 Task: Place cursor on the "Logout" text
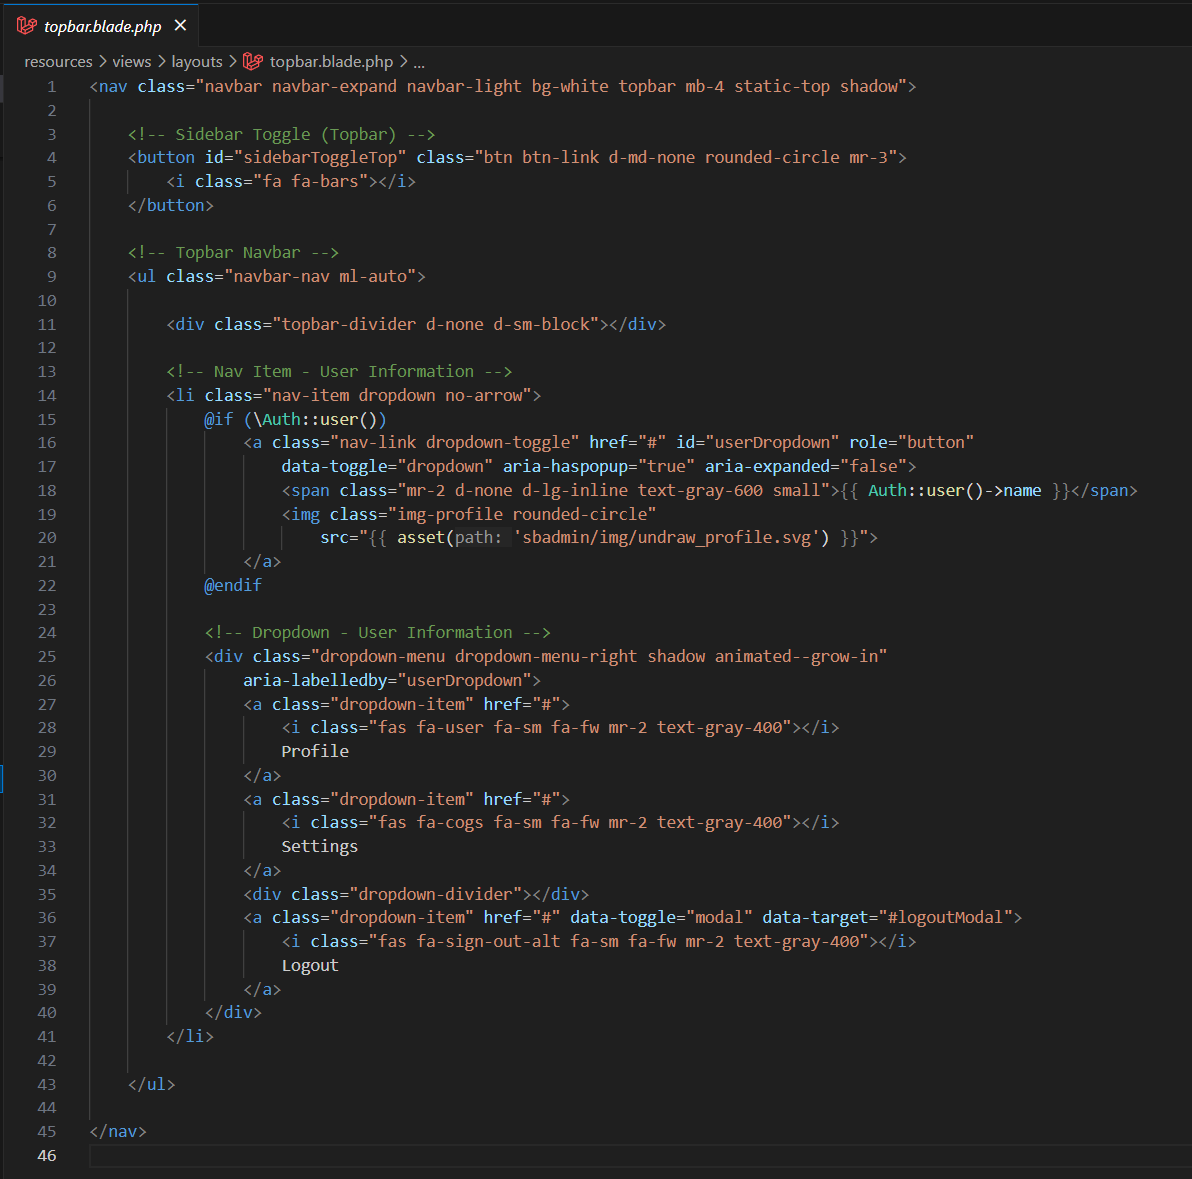coord(310,966)
